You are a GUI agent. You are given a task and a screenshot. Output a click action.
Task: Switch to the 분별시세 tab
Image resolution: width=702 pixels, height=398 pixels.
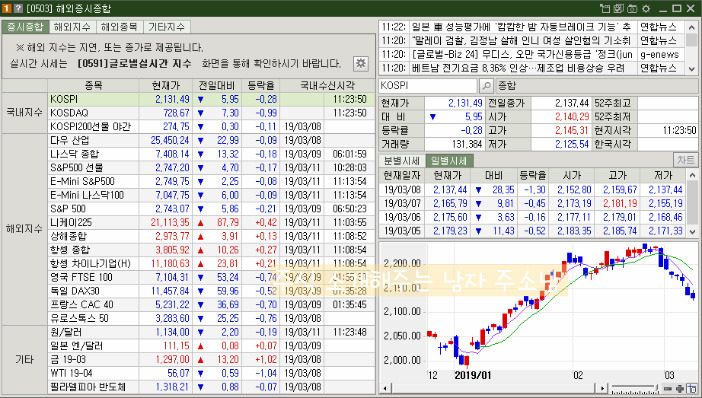click(402, 160)
